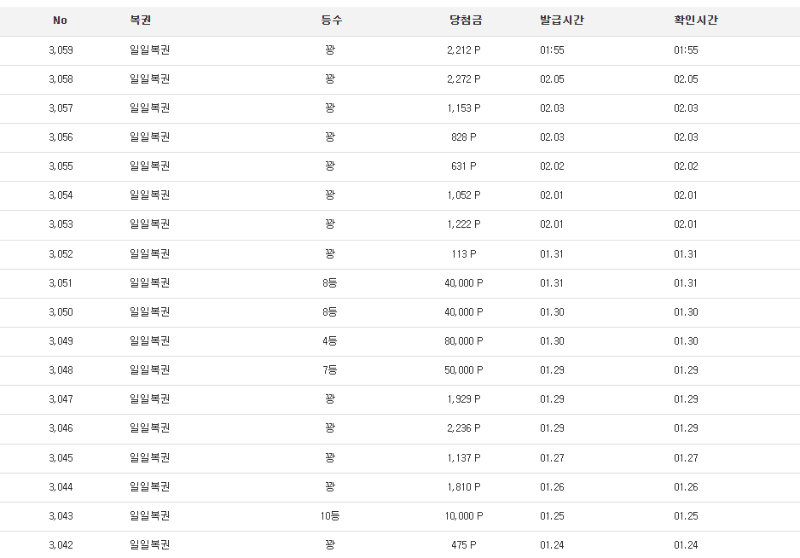800x558 pixels.
Task: Click the 50,000 P prize amount
Action: tap(464, 370)
